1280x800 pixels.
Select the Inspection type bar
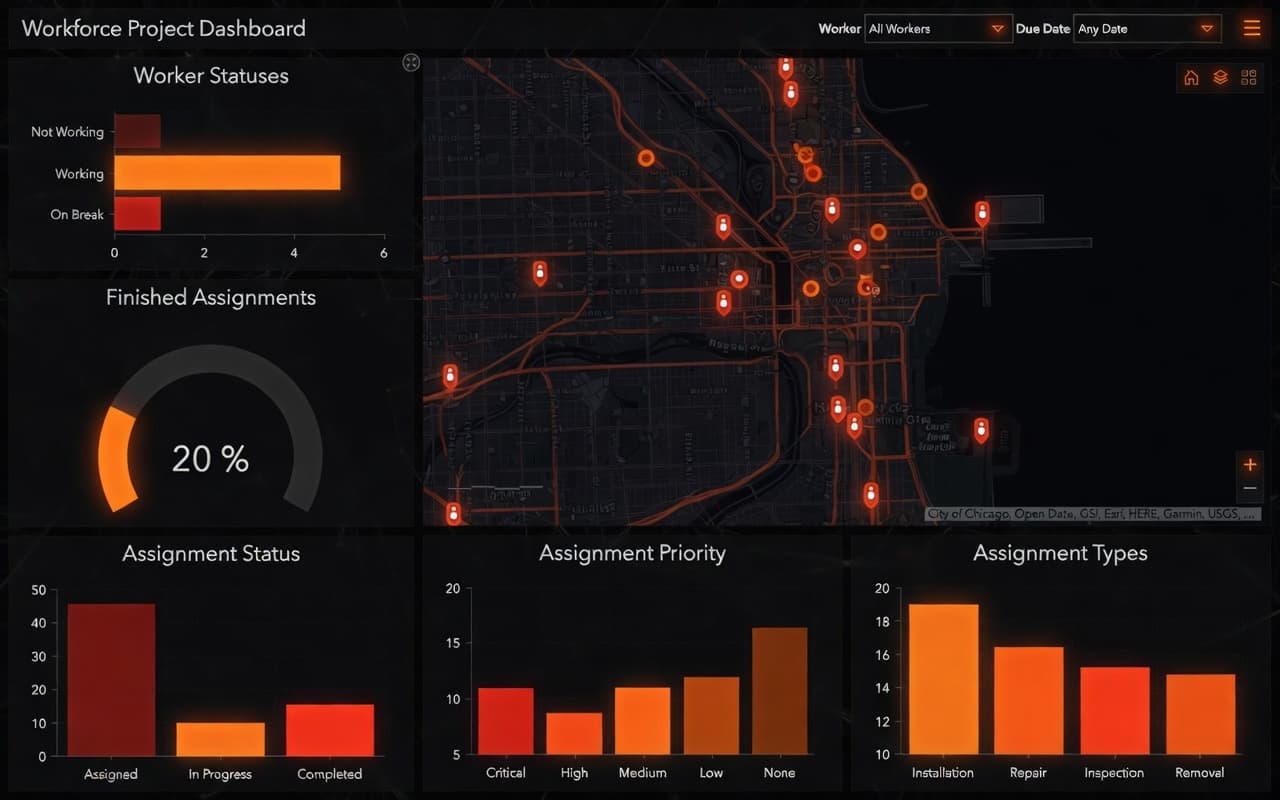(x=1115, y=711)
